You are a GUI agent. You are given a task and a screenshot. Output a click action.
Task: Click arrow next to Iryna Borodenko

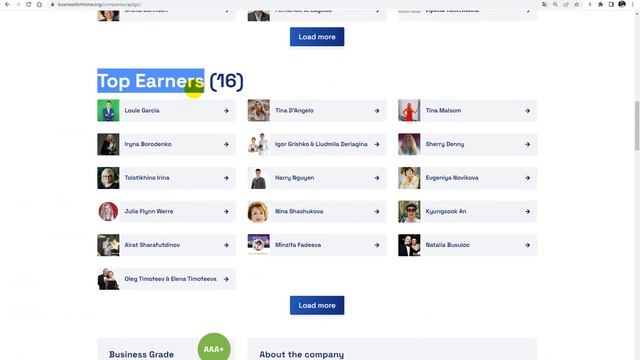pyautogui.click(x=226, y=144)
